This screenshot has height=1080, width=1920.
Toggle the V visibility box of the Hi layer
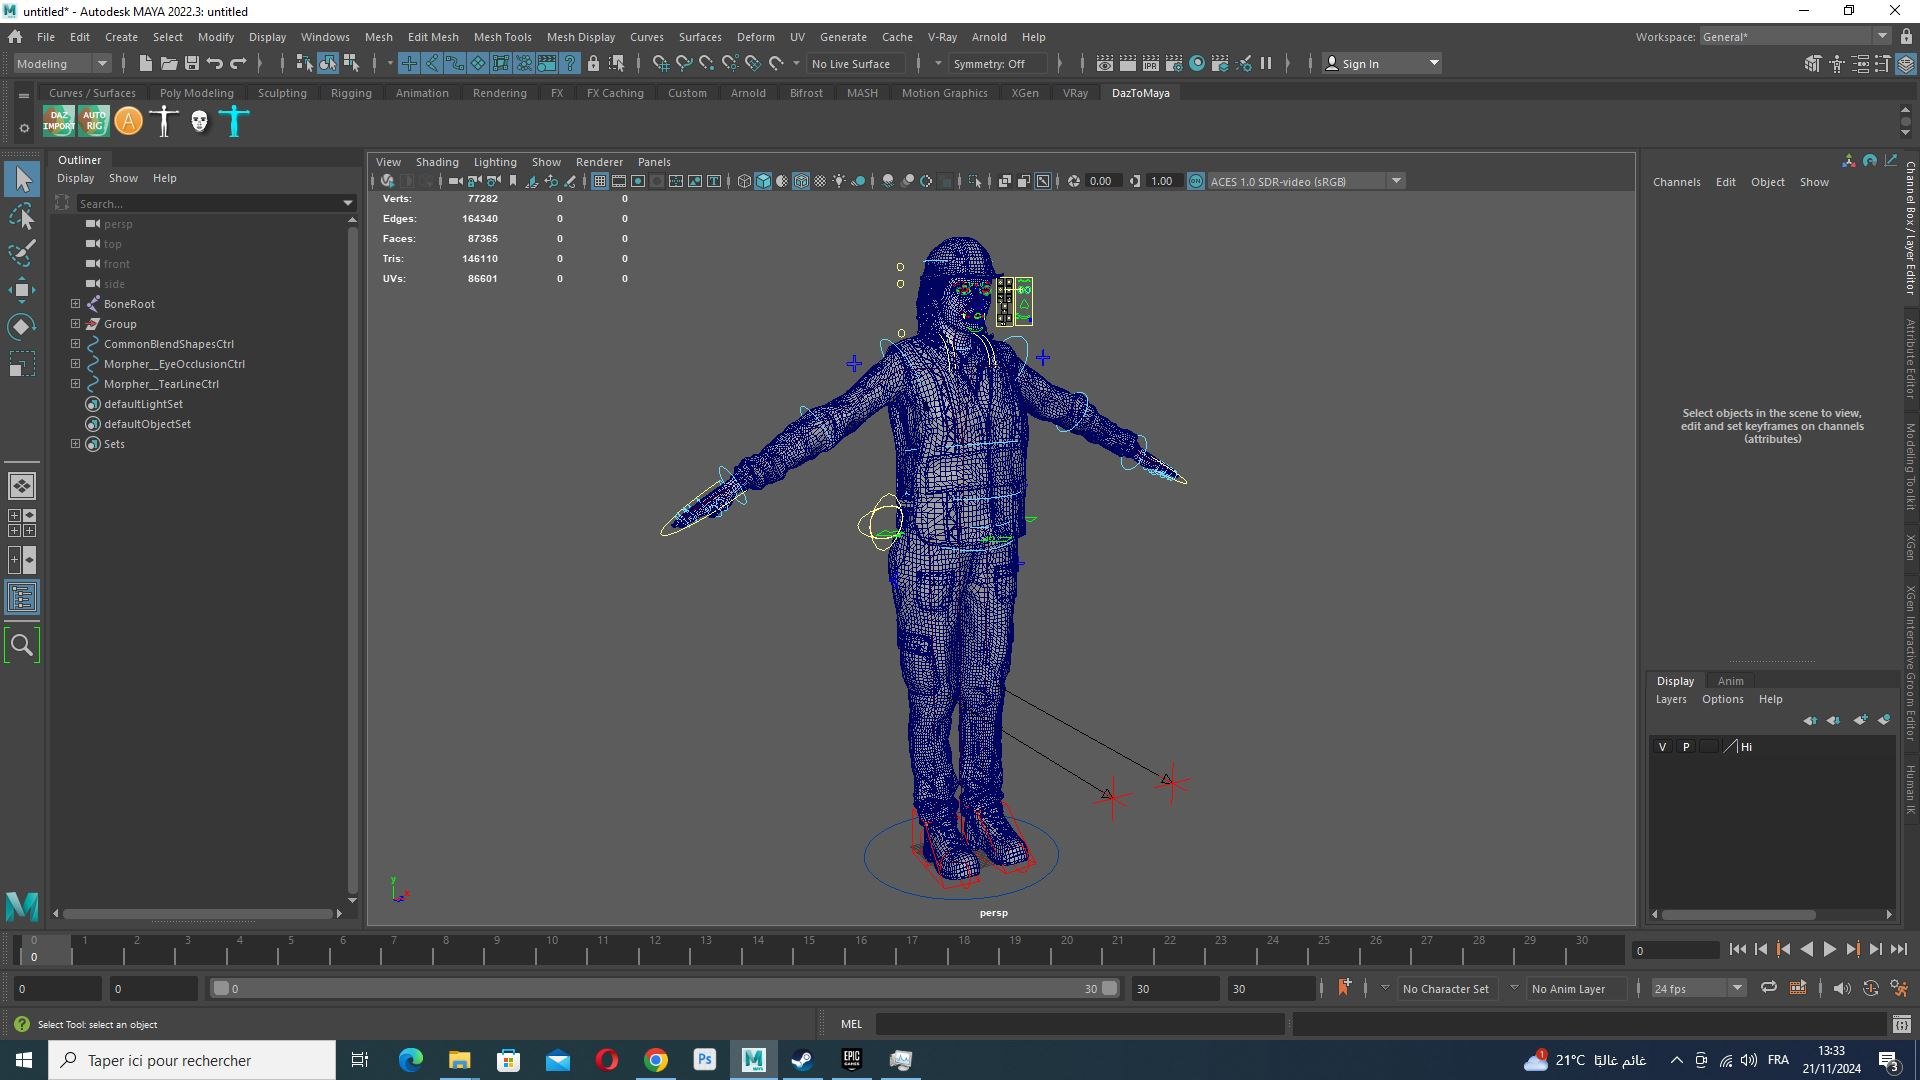coord(1662,747)
